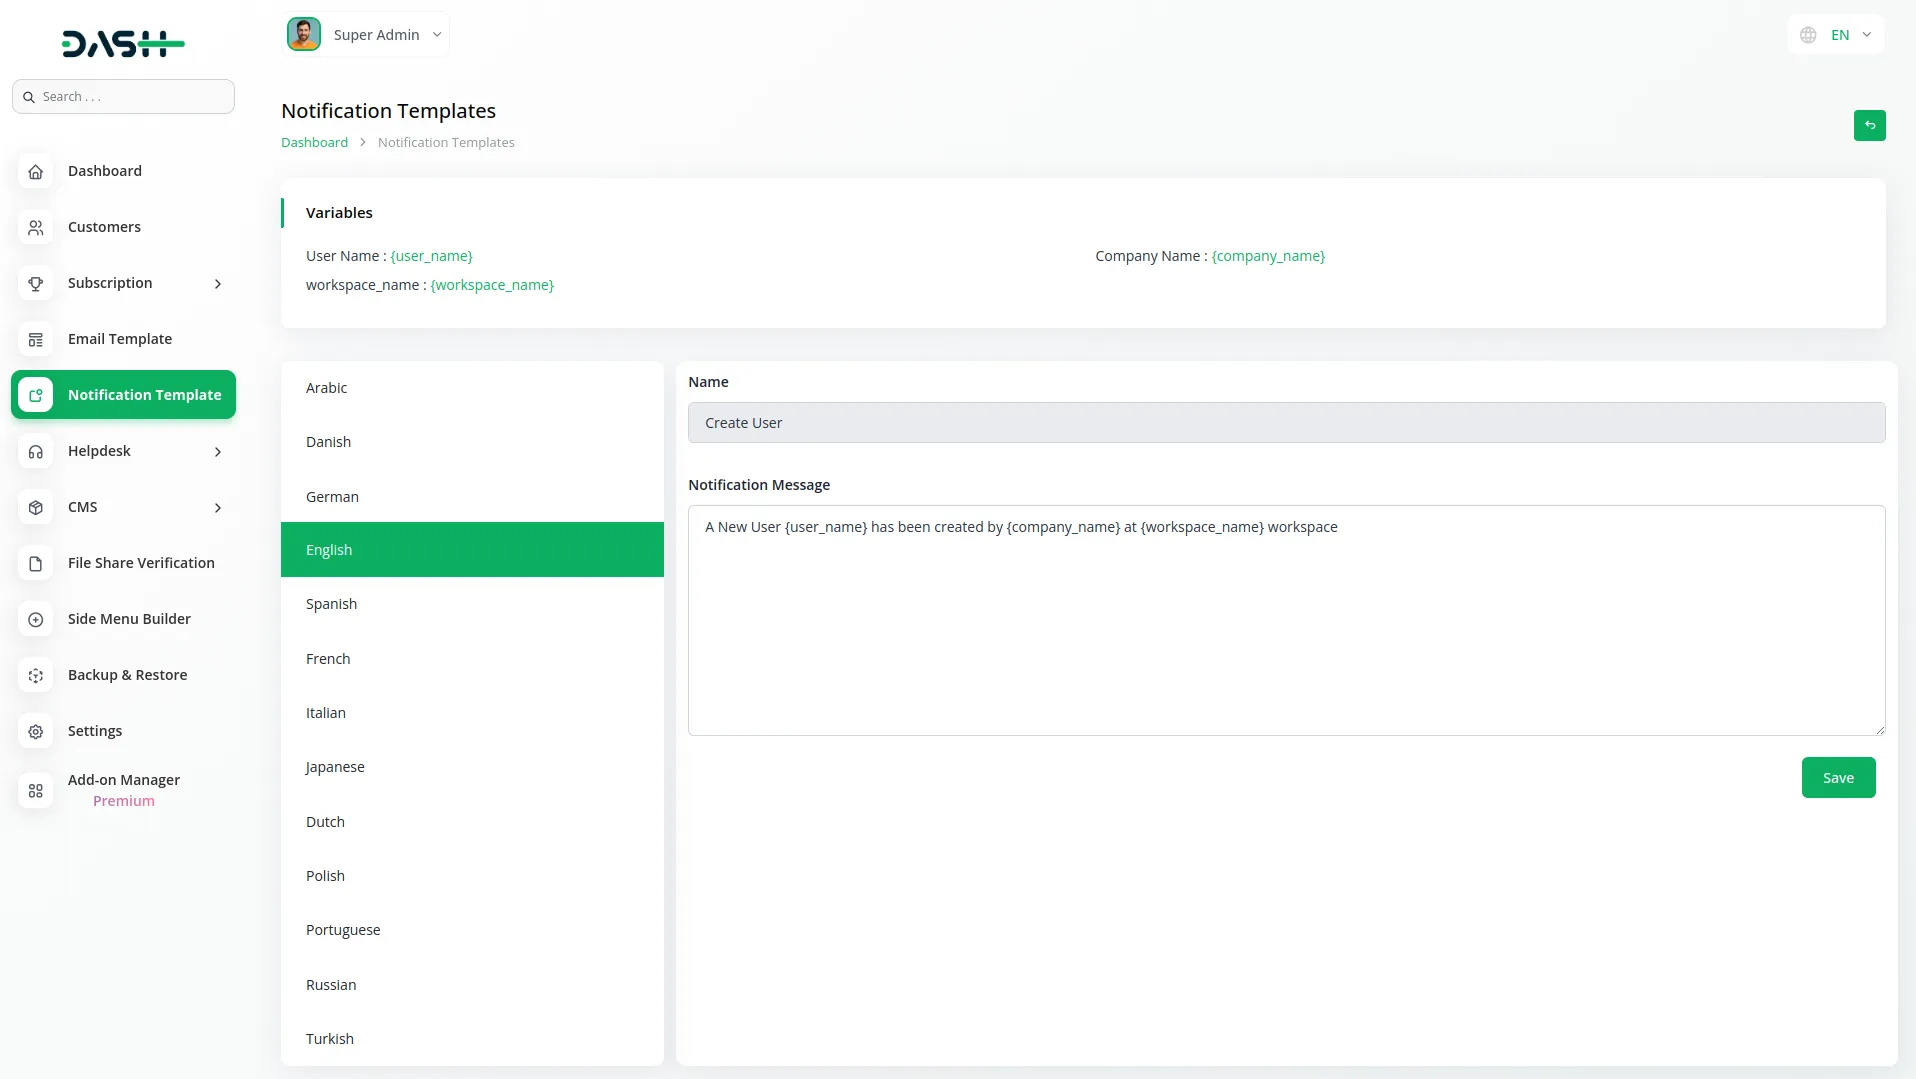Screen dimensions: 1916x1079
Task: Save the notification template
Action: [x=1839, y=777]
